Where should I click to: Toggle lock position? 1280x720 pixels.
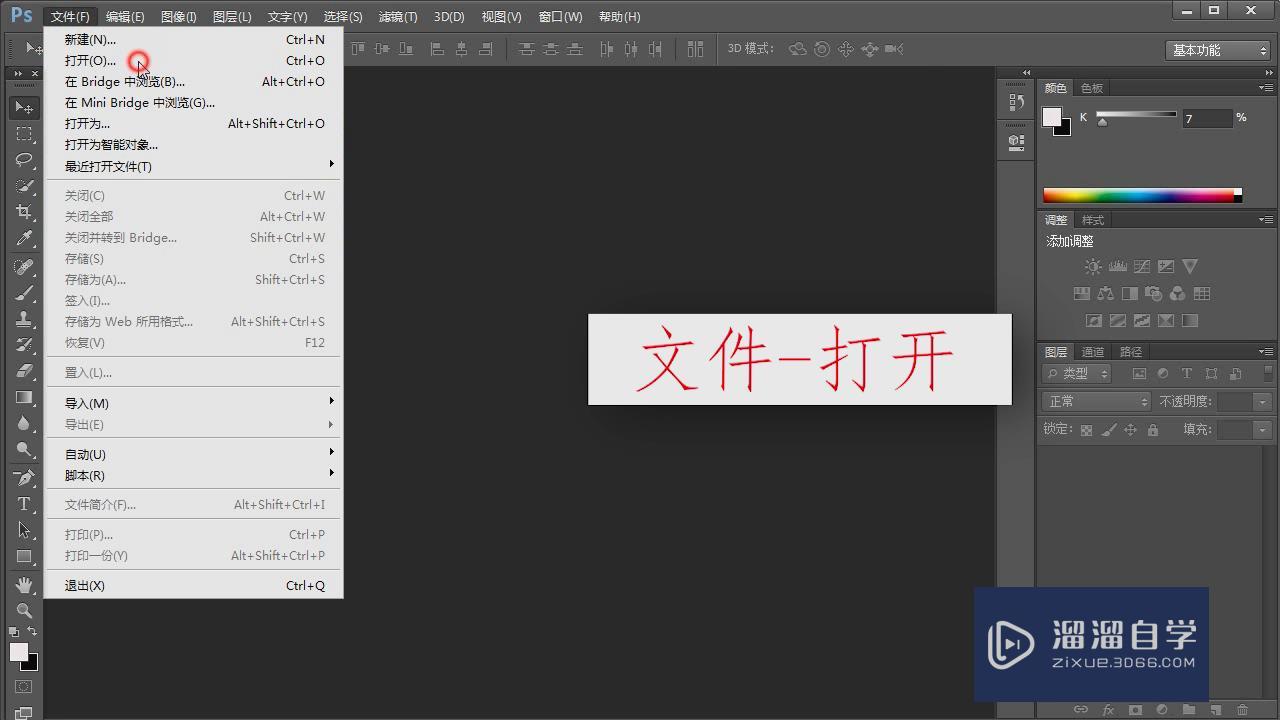[1131, 430]
